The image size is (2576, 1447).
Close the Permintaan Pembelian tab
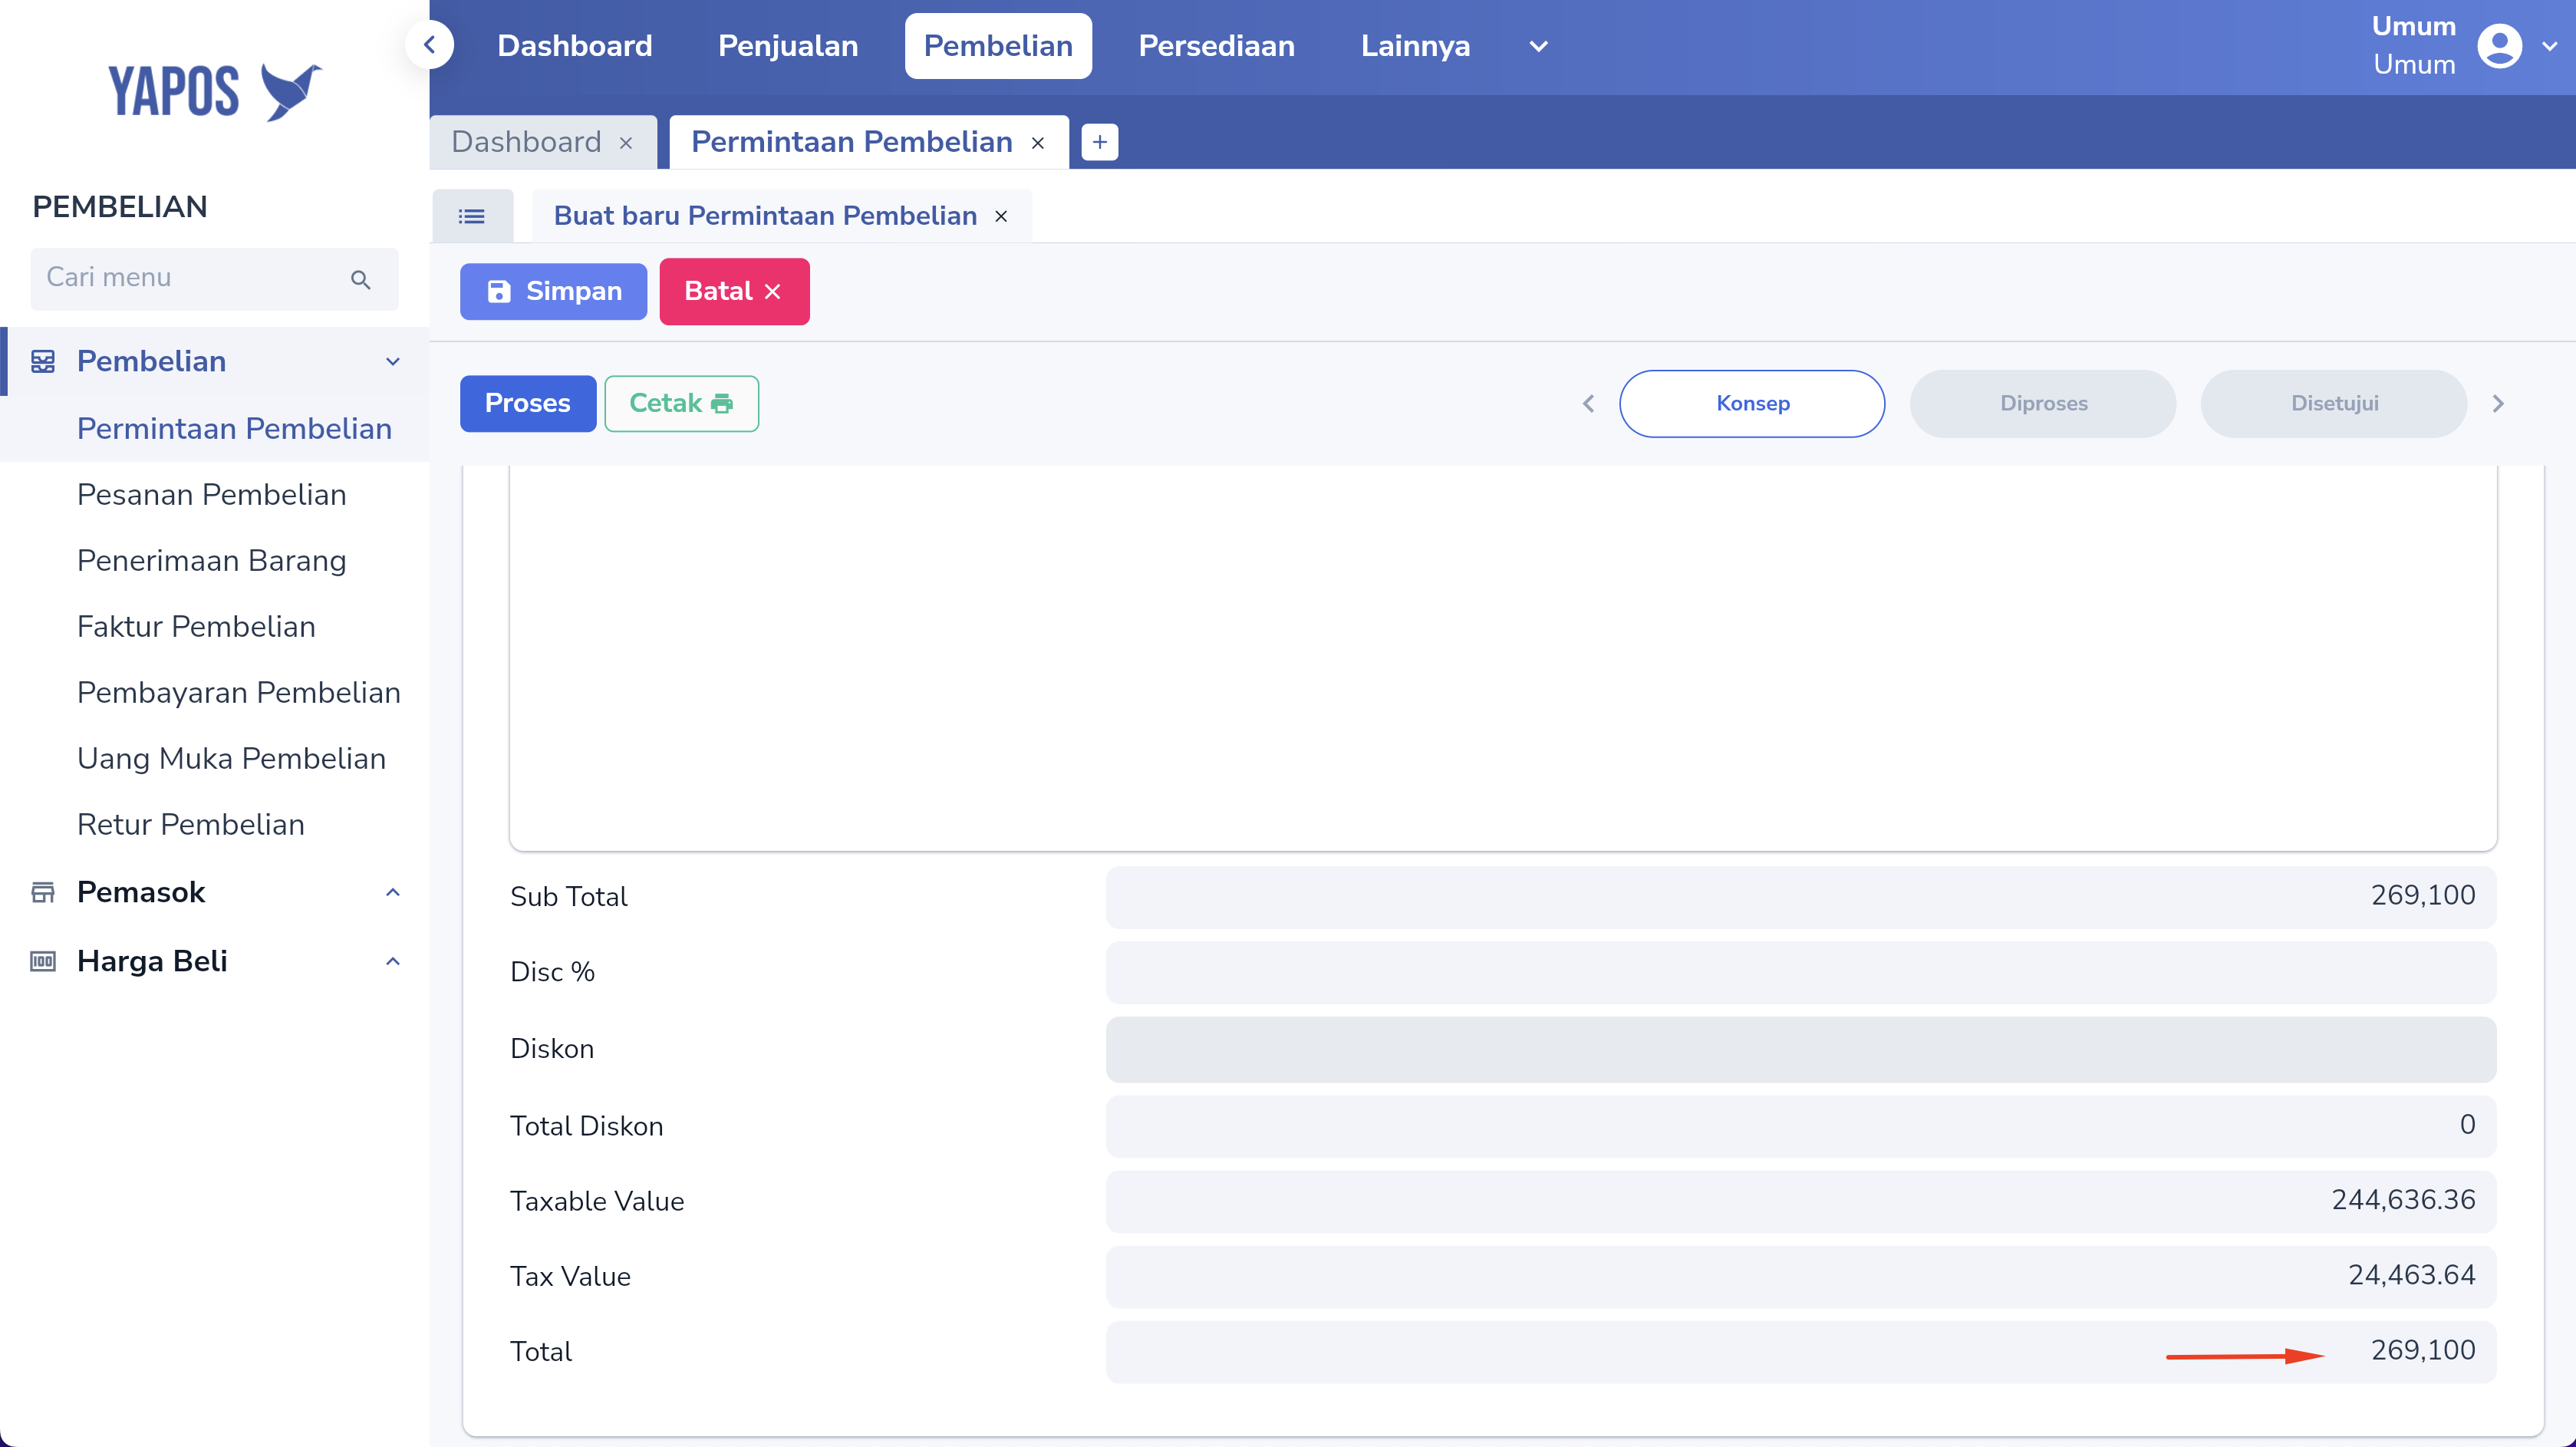click(x=1038, y=143)
